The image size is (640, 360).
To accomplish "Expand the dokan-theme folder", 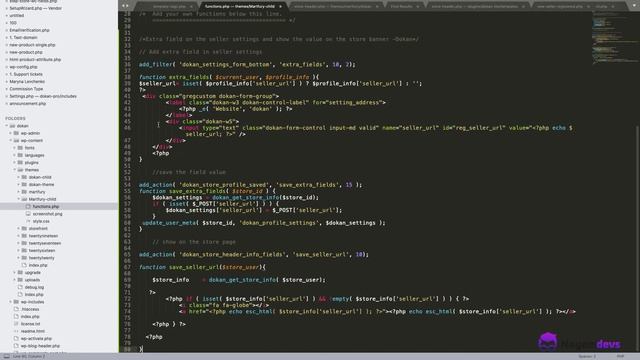I will (x=19, y=184).
